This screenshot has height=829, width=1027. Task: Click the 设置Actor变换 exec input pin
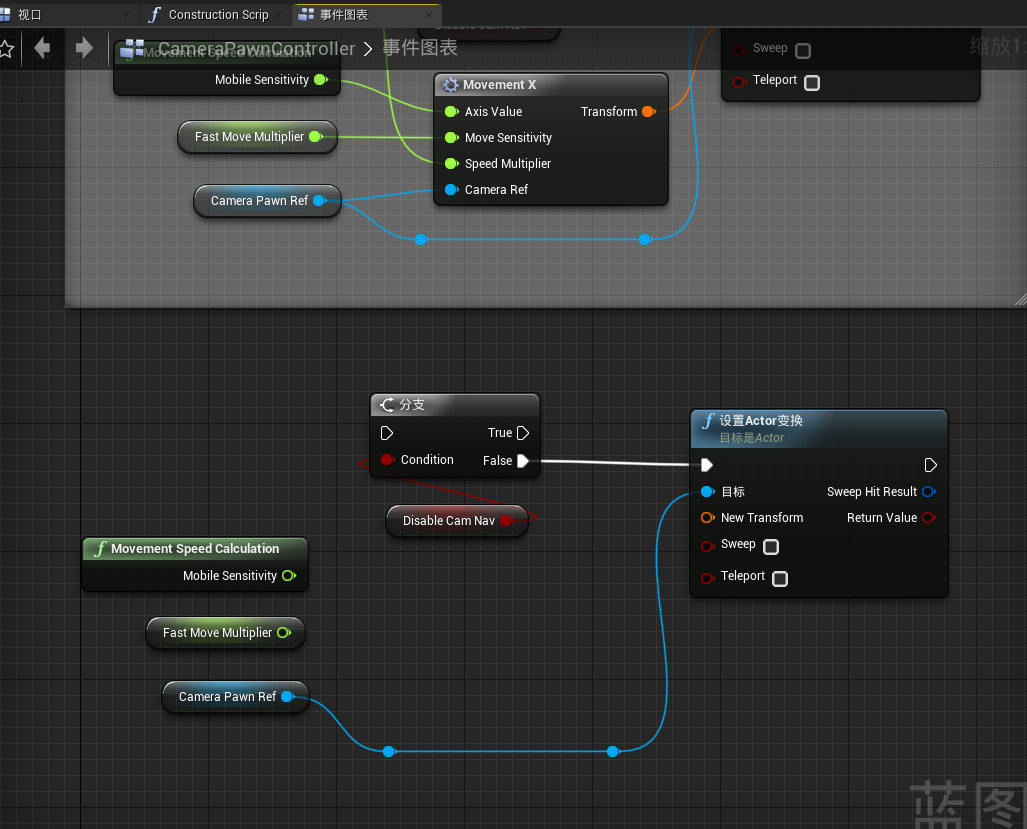coord(707,465)
